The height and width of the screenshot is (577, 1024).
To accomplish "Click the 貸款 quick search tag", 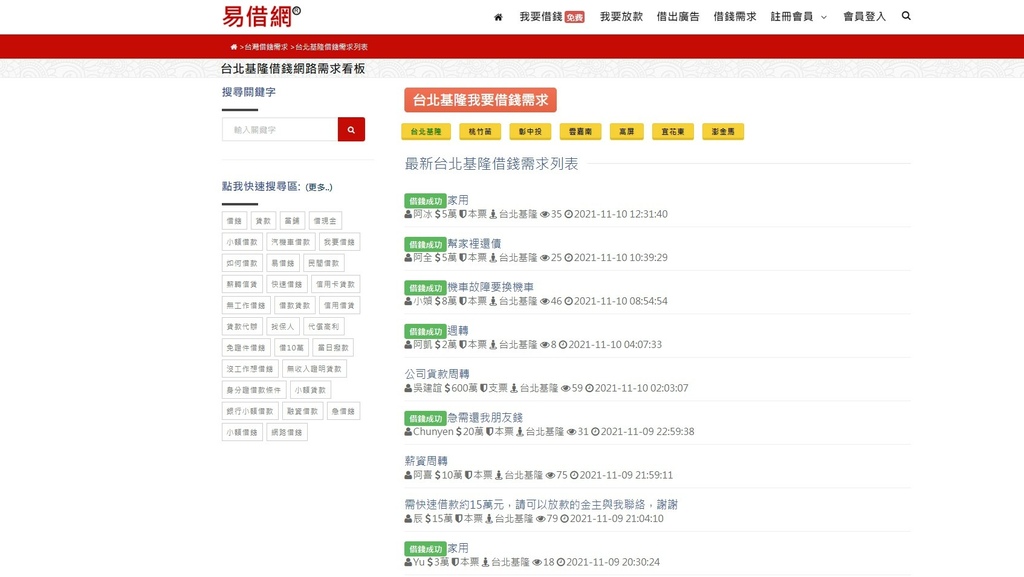I will (x=263, y=221).
